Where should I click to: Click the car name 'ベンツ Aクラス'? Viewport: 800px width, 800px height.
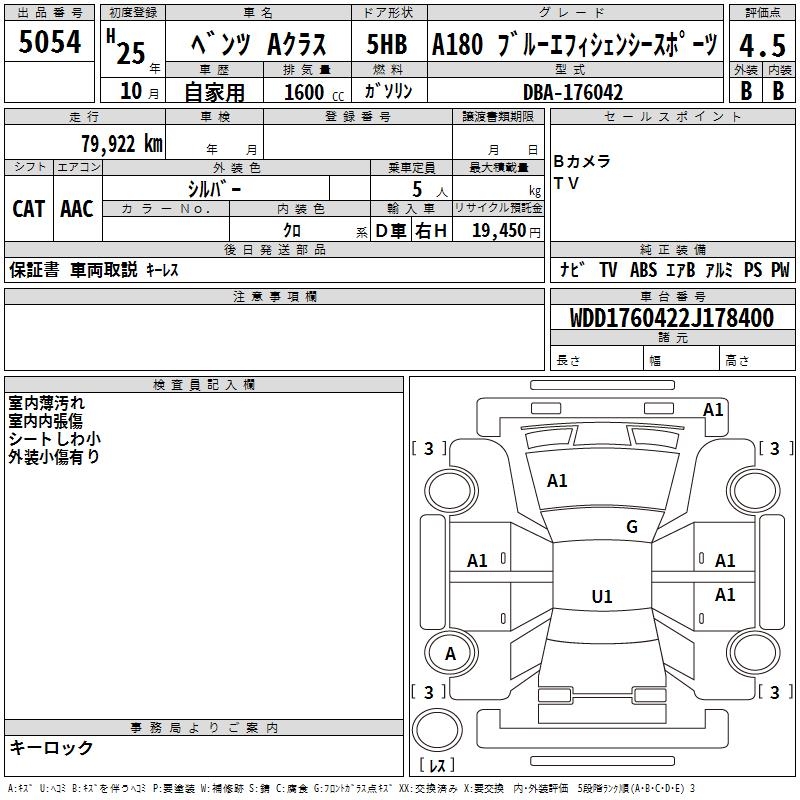pos(258,44)
